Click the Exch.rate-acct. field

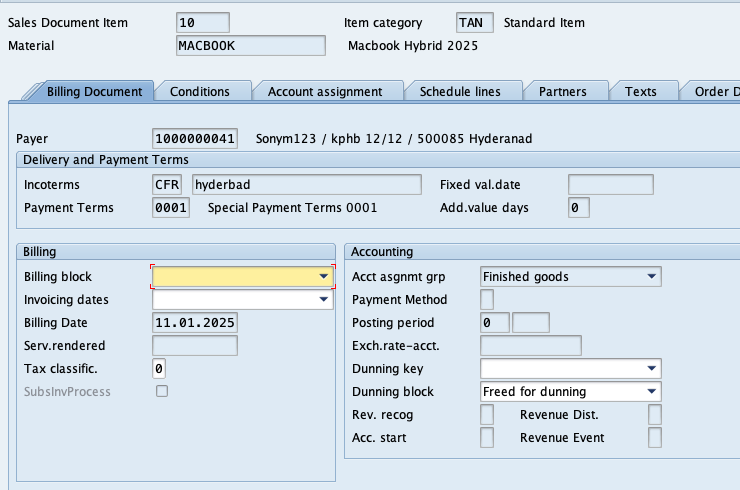click(531, 346)
